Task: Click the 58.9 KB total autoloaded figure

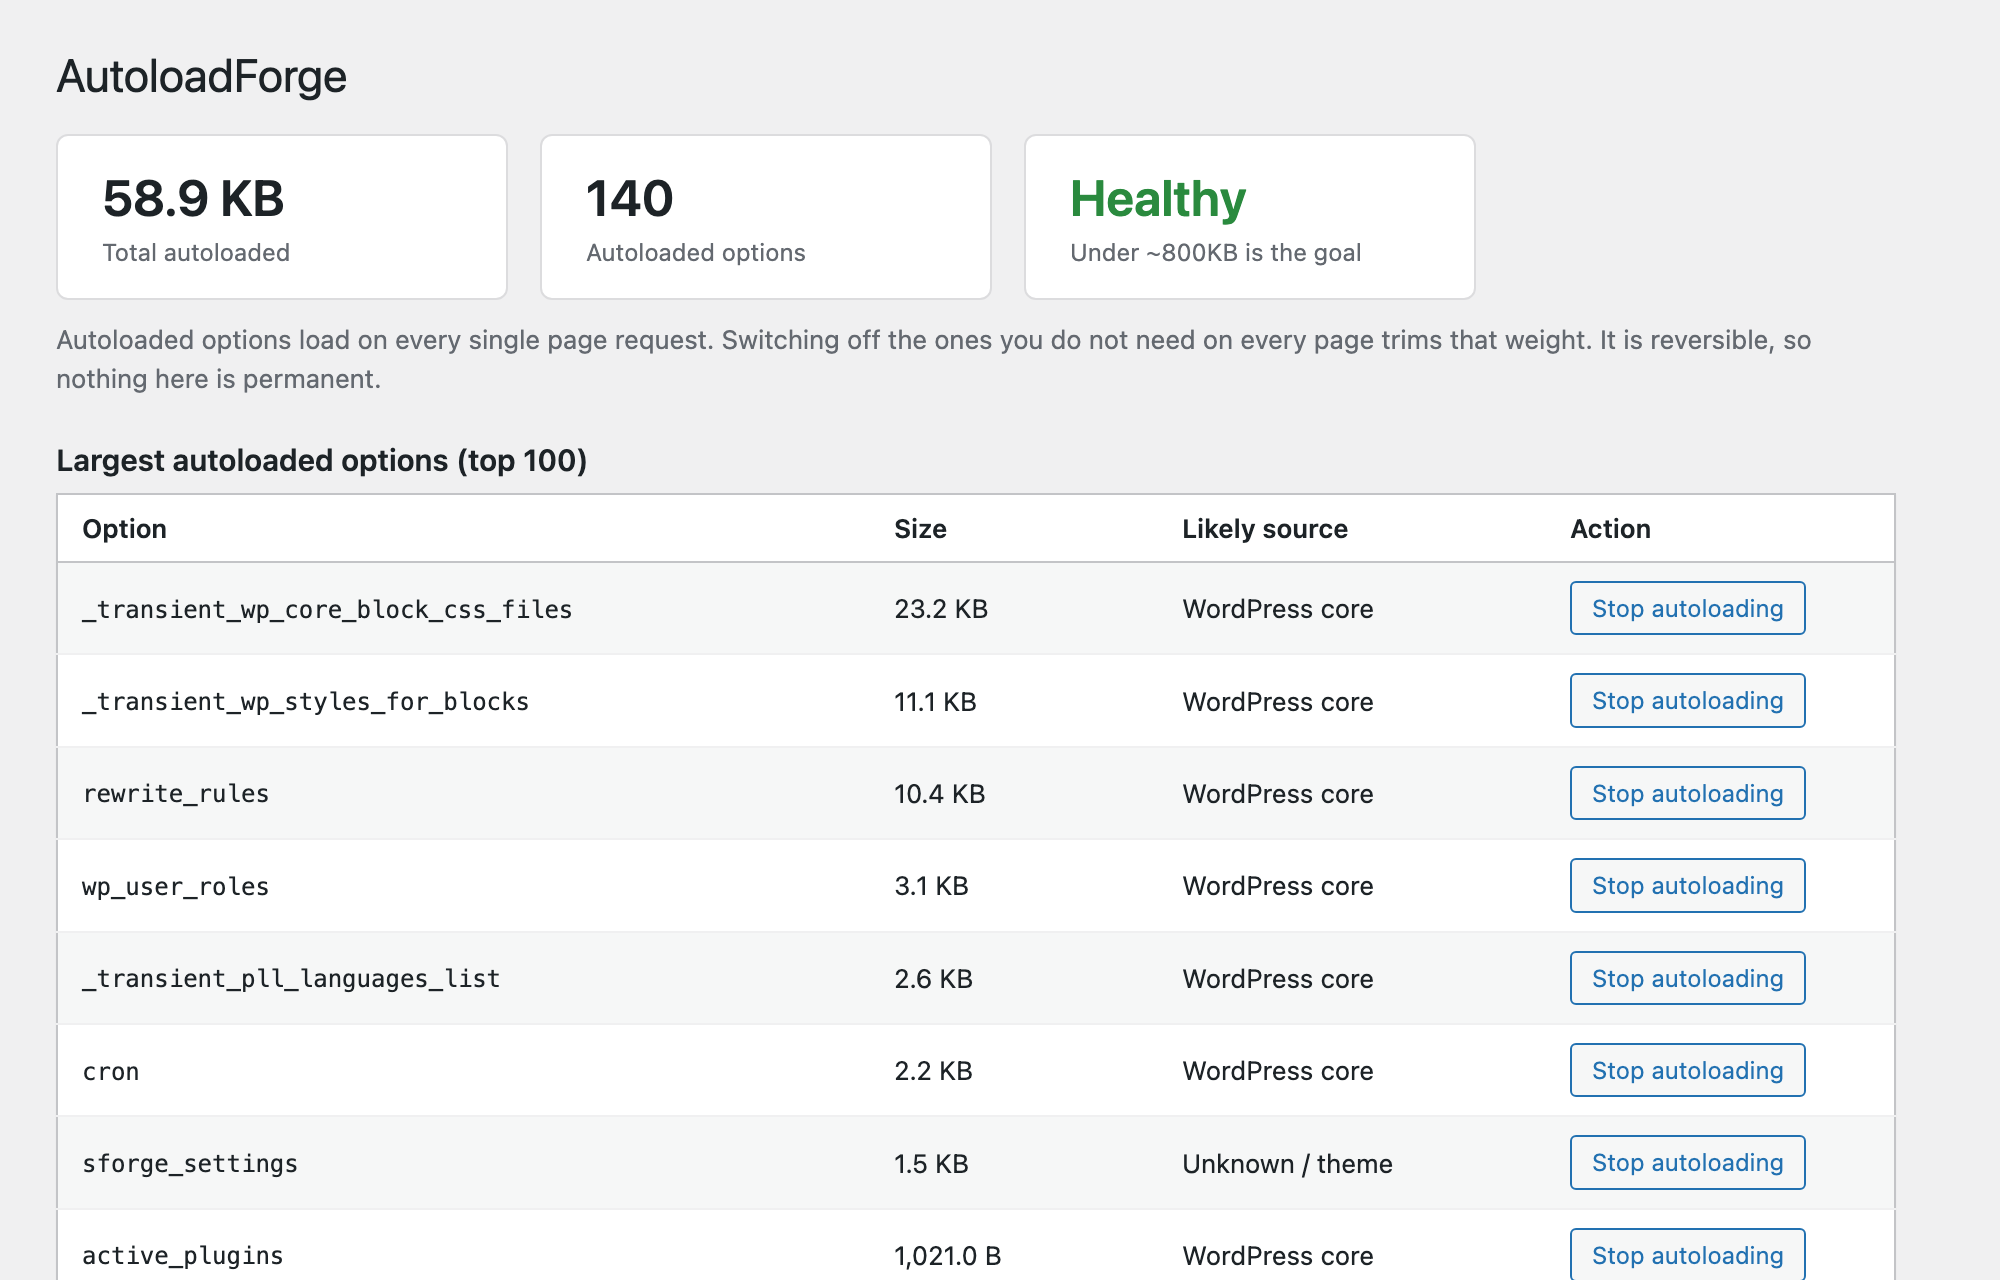Action: (x=194, y=198)
